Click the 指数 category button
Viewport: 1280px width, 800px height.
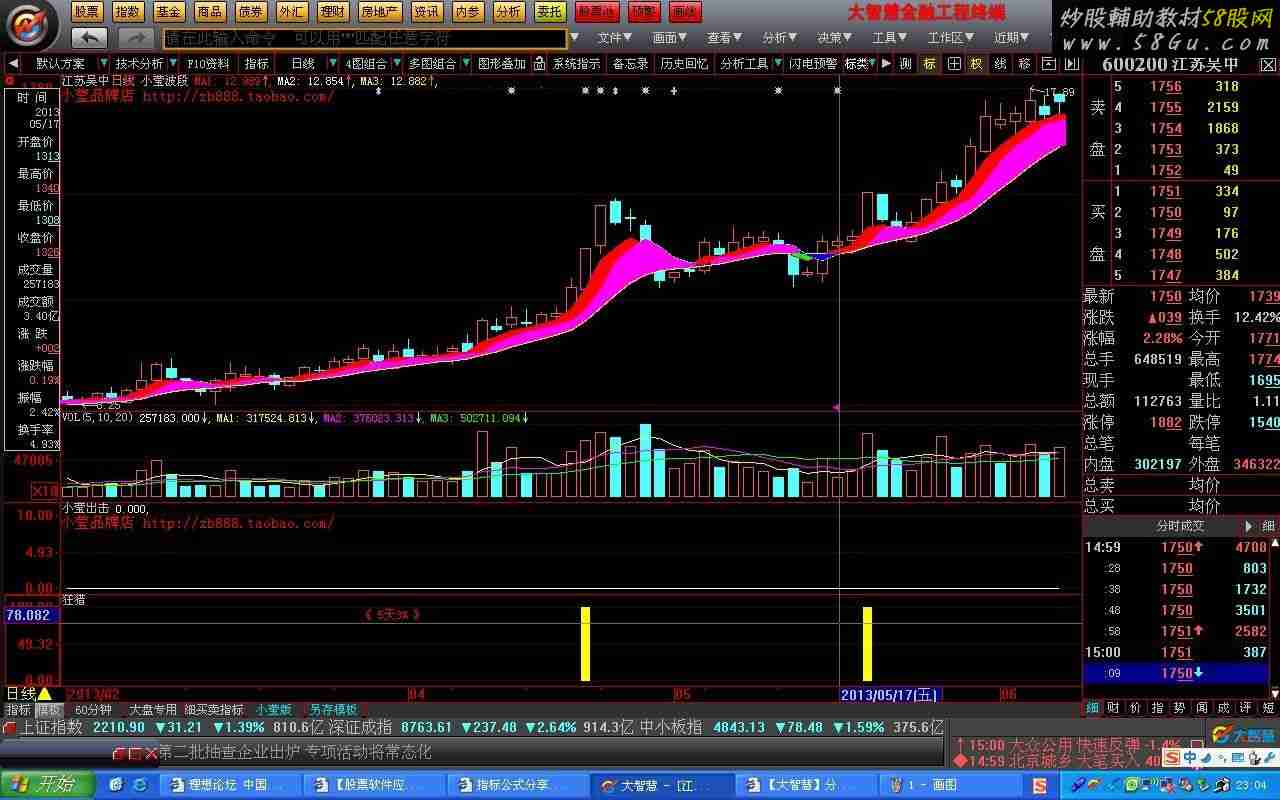128,12
